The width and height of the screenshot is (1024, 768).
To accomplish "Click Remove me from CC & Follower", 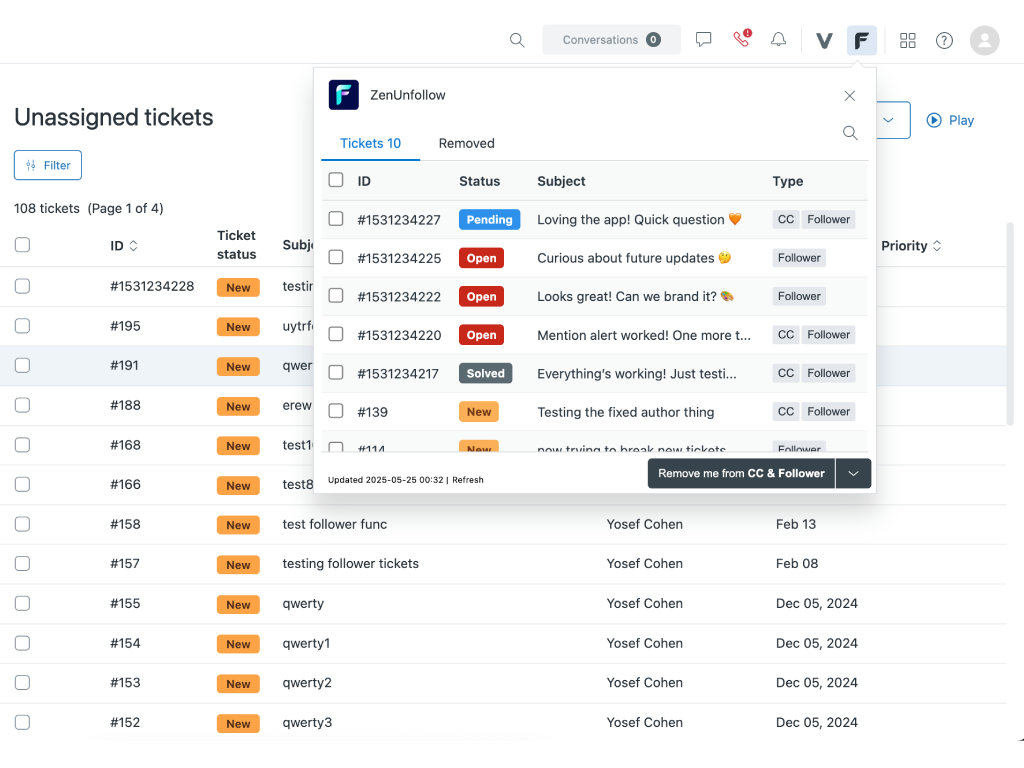I will click(x=741, y=473).
